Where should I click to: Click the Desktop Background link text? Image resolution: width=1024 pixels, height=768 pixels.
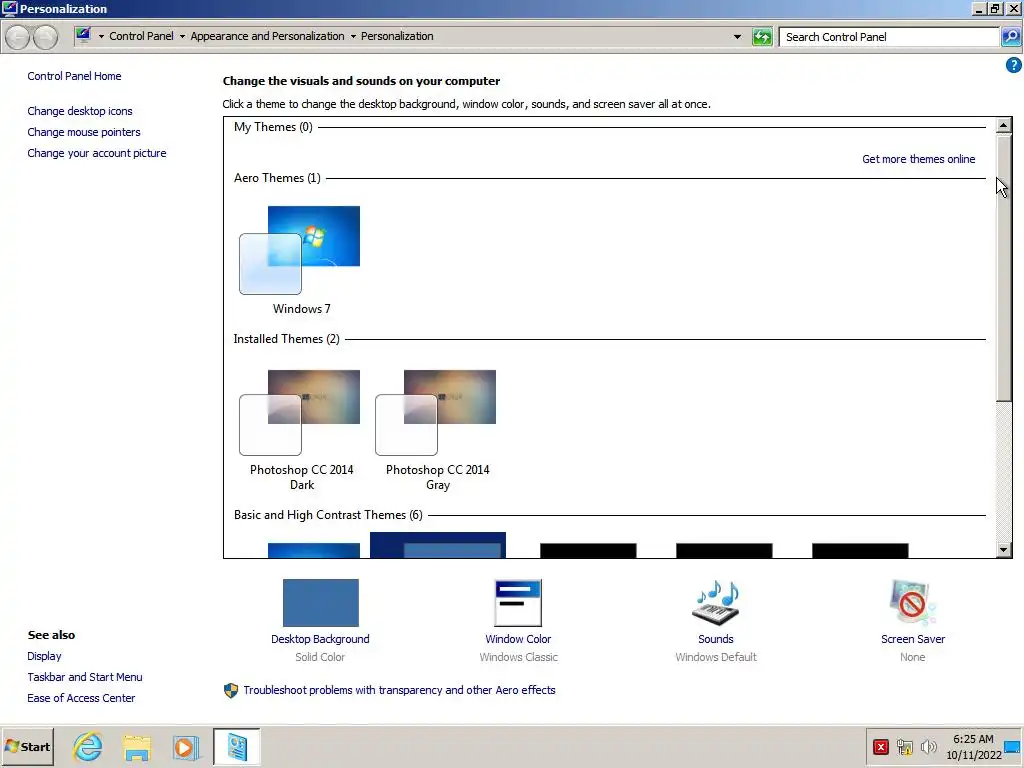pyautogui.click(x=320, y=639)
